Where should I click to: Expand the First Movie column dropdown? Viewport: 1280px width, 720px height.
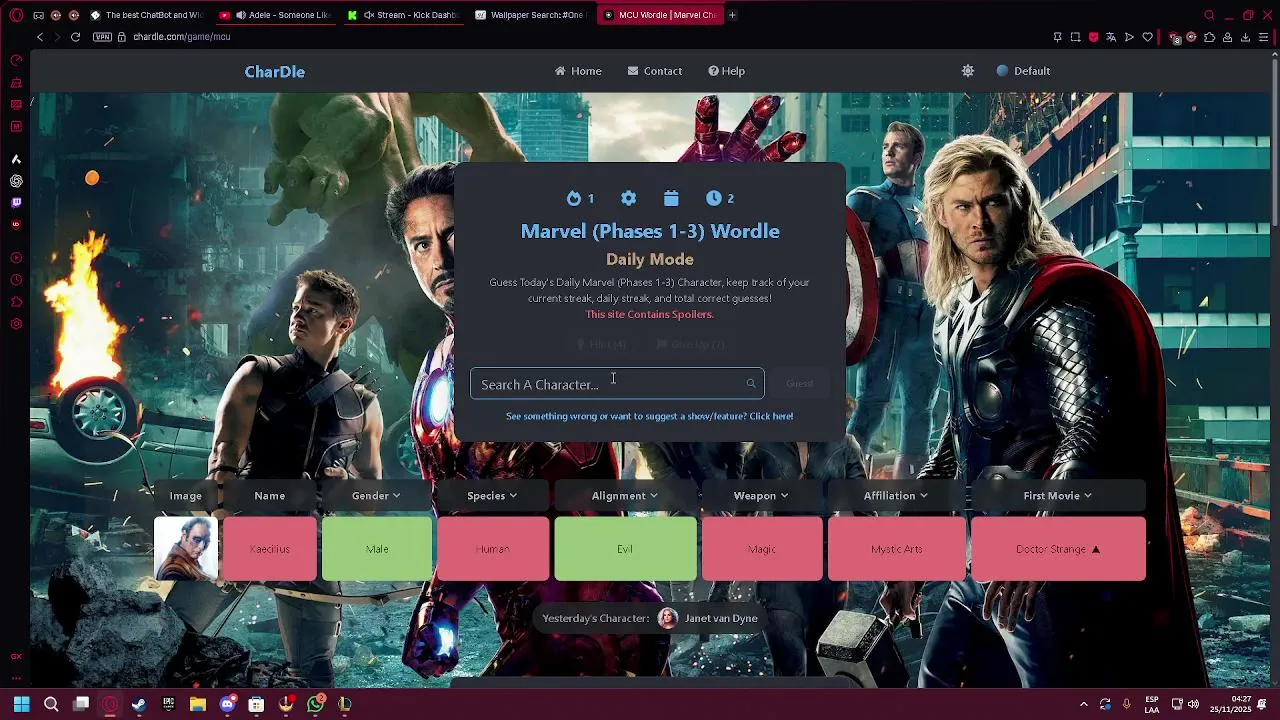point(1058,496)
